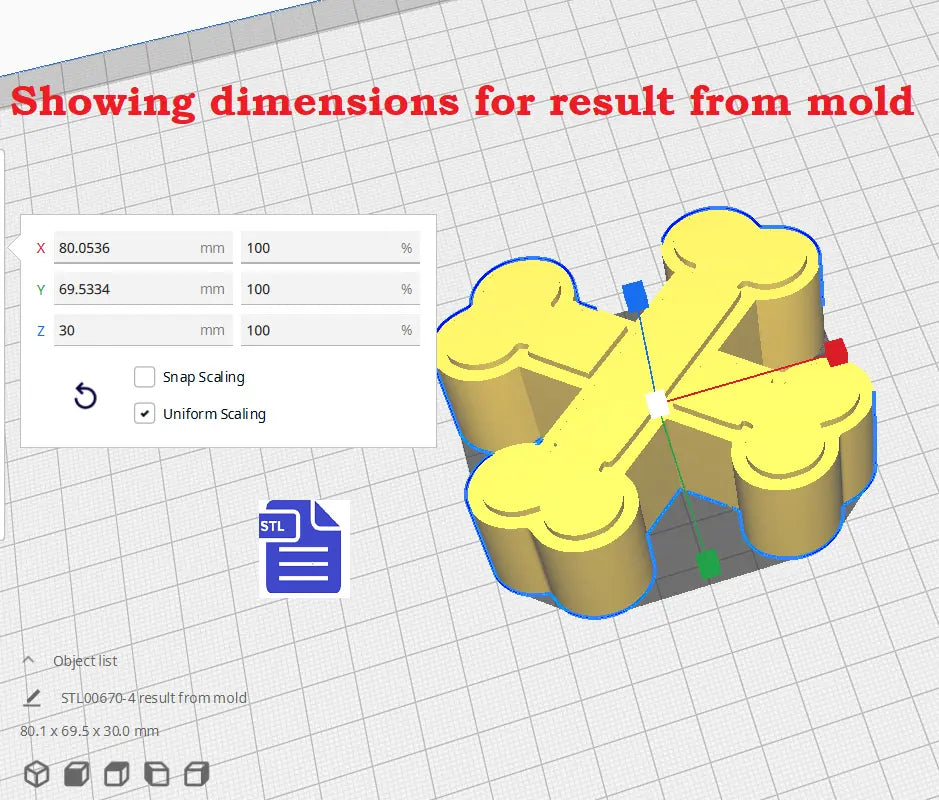
Task: Click the Y dimension field showing 69.5334 mm
Action: [x=142, y=289]
